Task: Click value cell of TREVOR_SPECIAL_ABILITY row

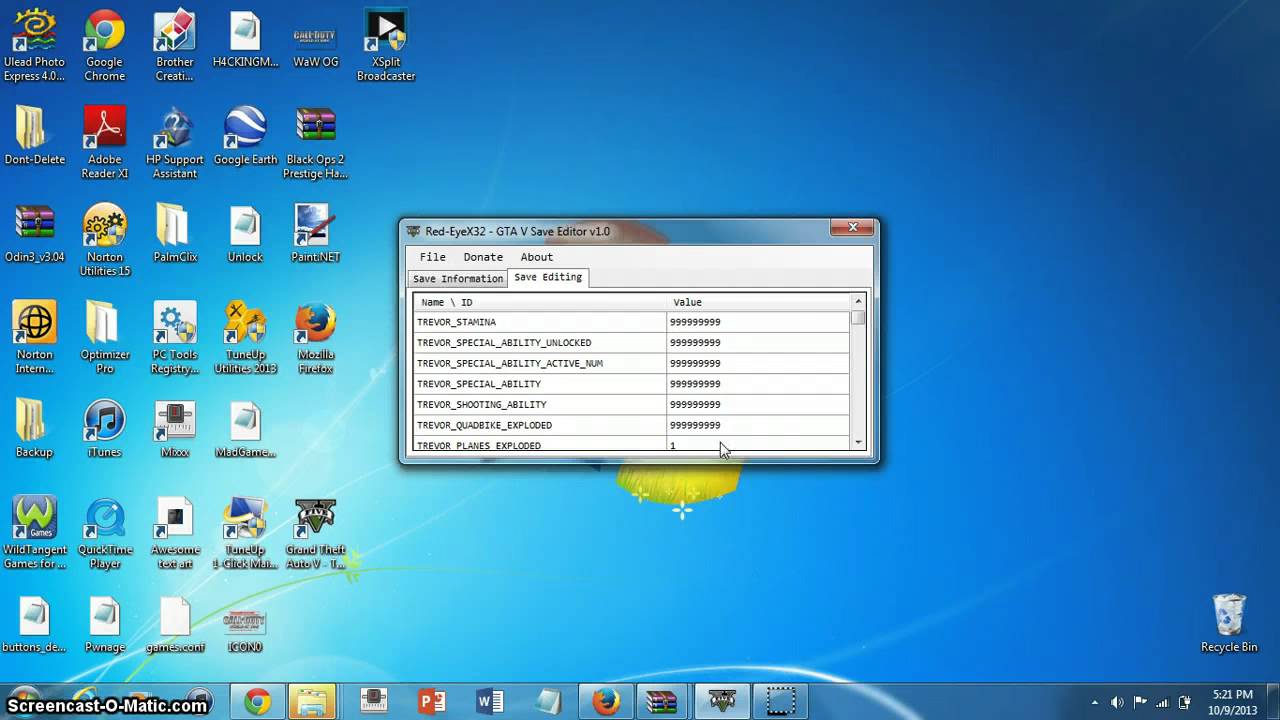Action: point(757,384)
